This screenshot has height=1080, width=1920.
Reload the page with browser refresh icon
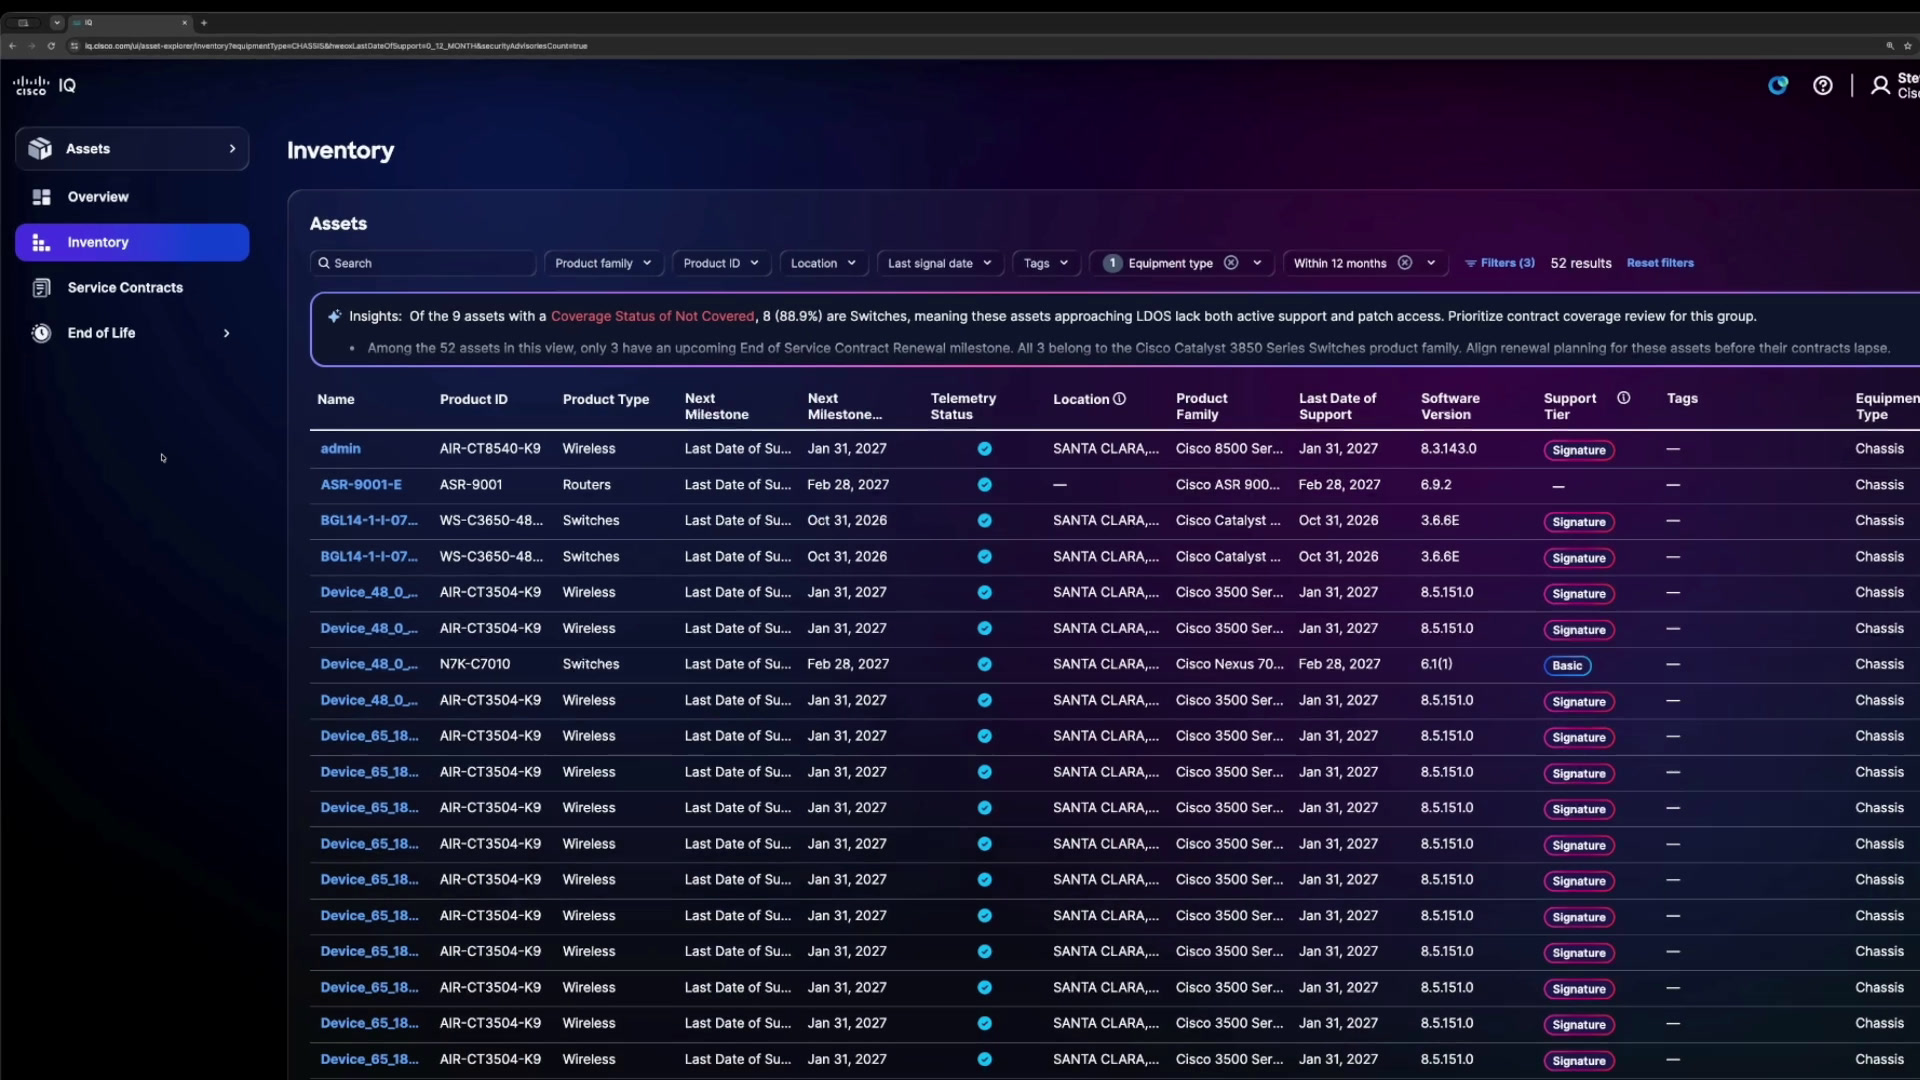click(51, 46)
